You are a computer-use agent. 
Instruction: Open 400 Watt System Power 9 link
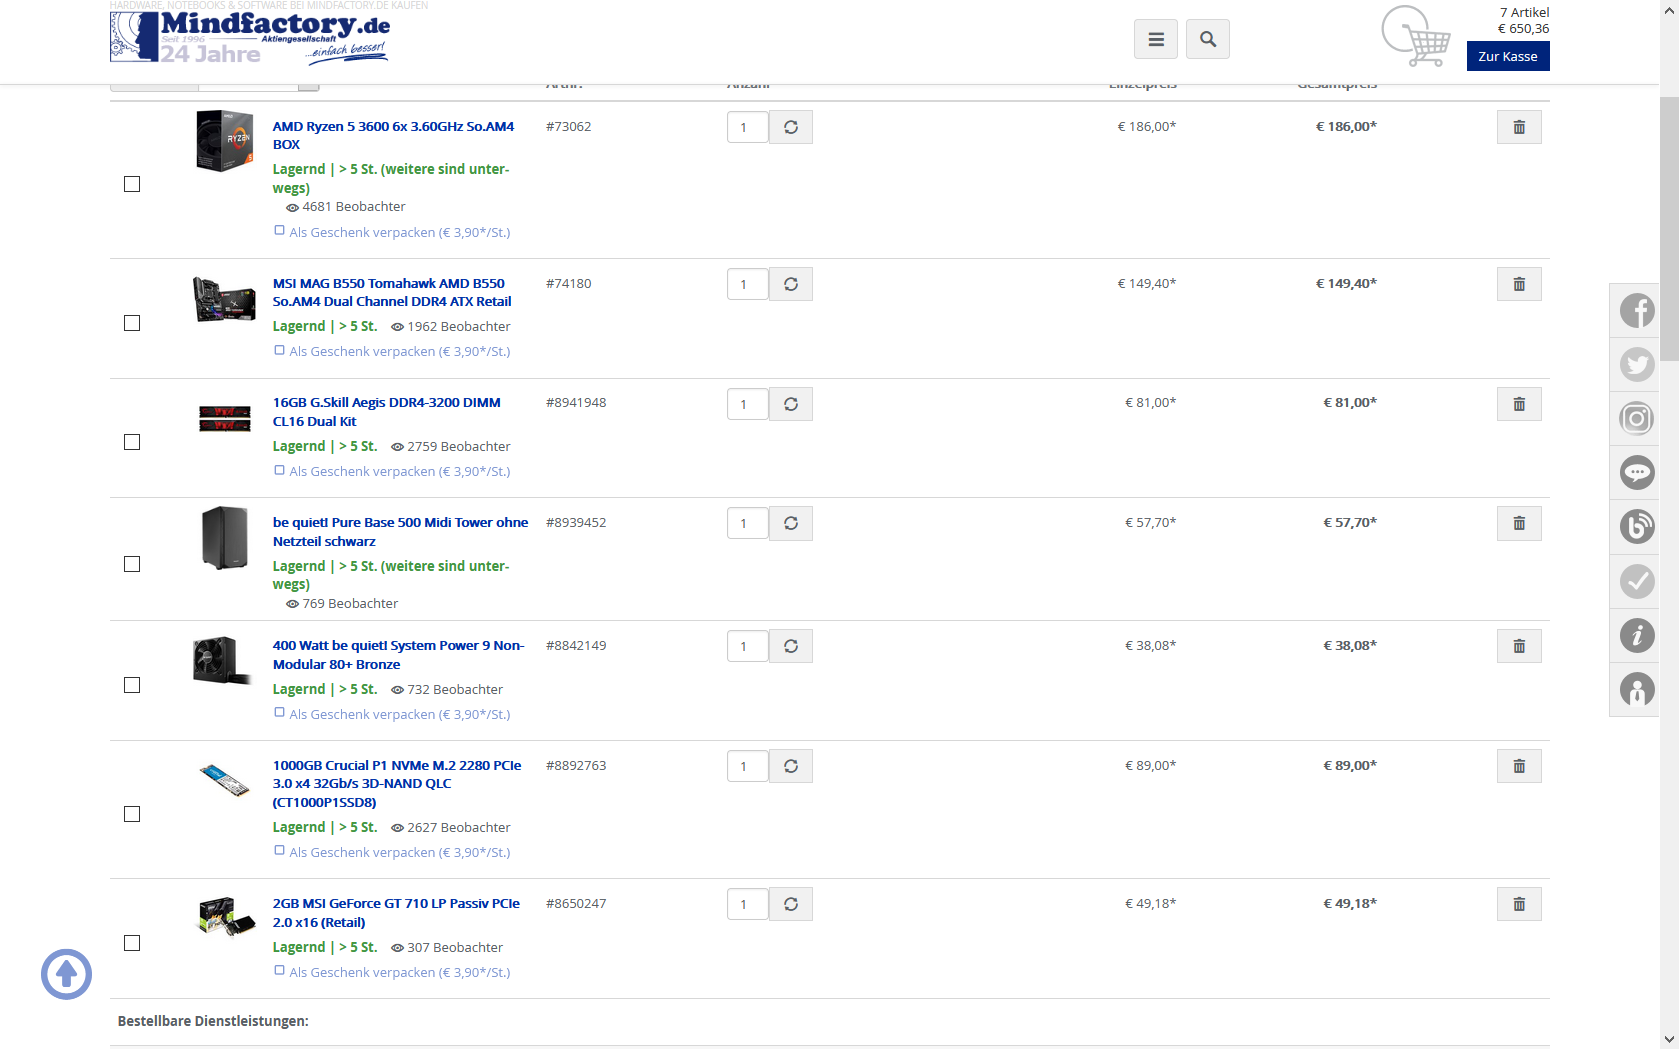(398, 655)
